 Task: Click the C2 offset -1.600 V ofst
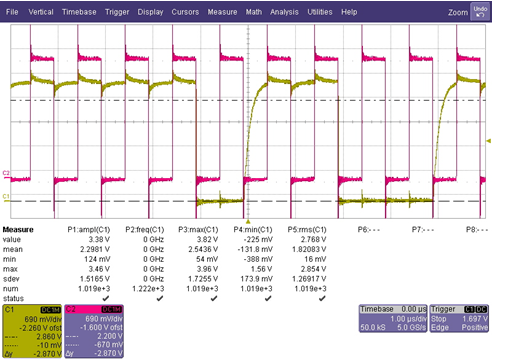tap(101, 328)
